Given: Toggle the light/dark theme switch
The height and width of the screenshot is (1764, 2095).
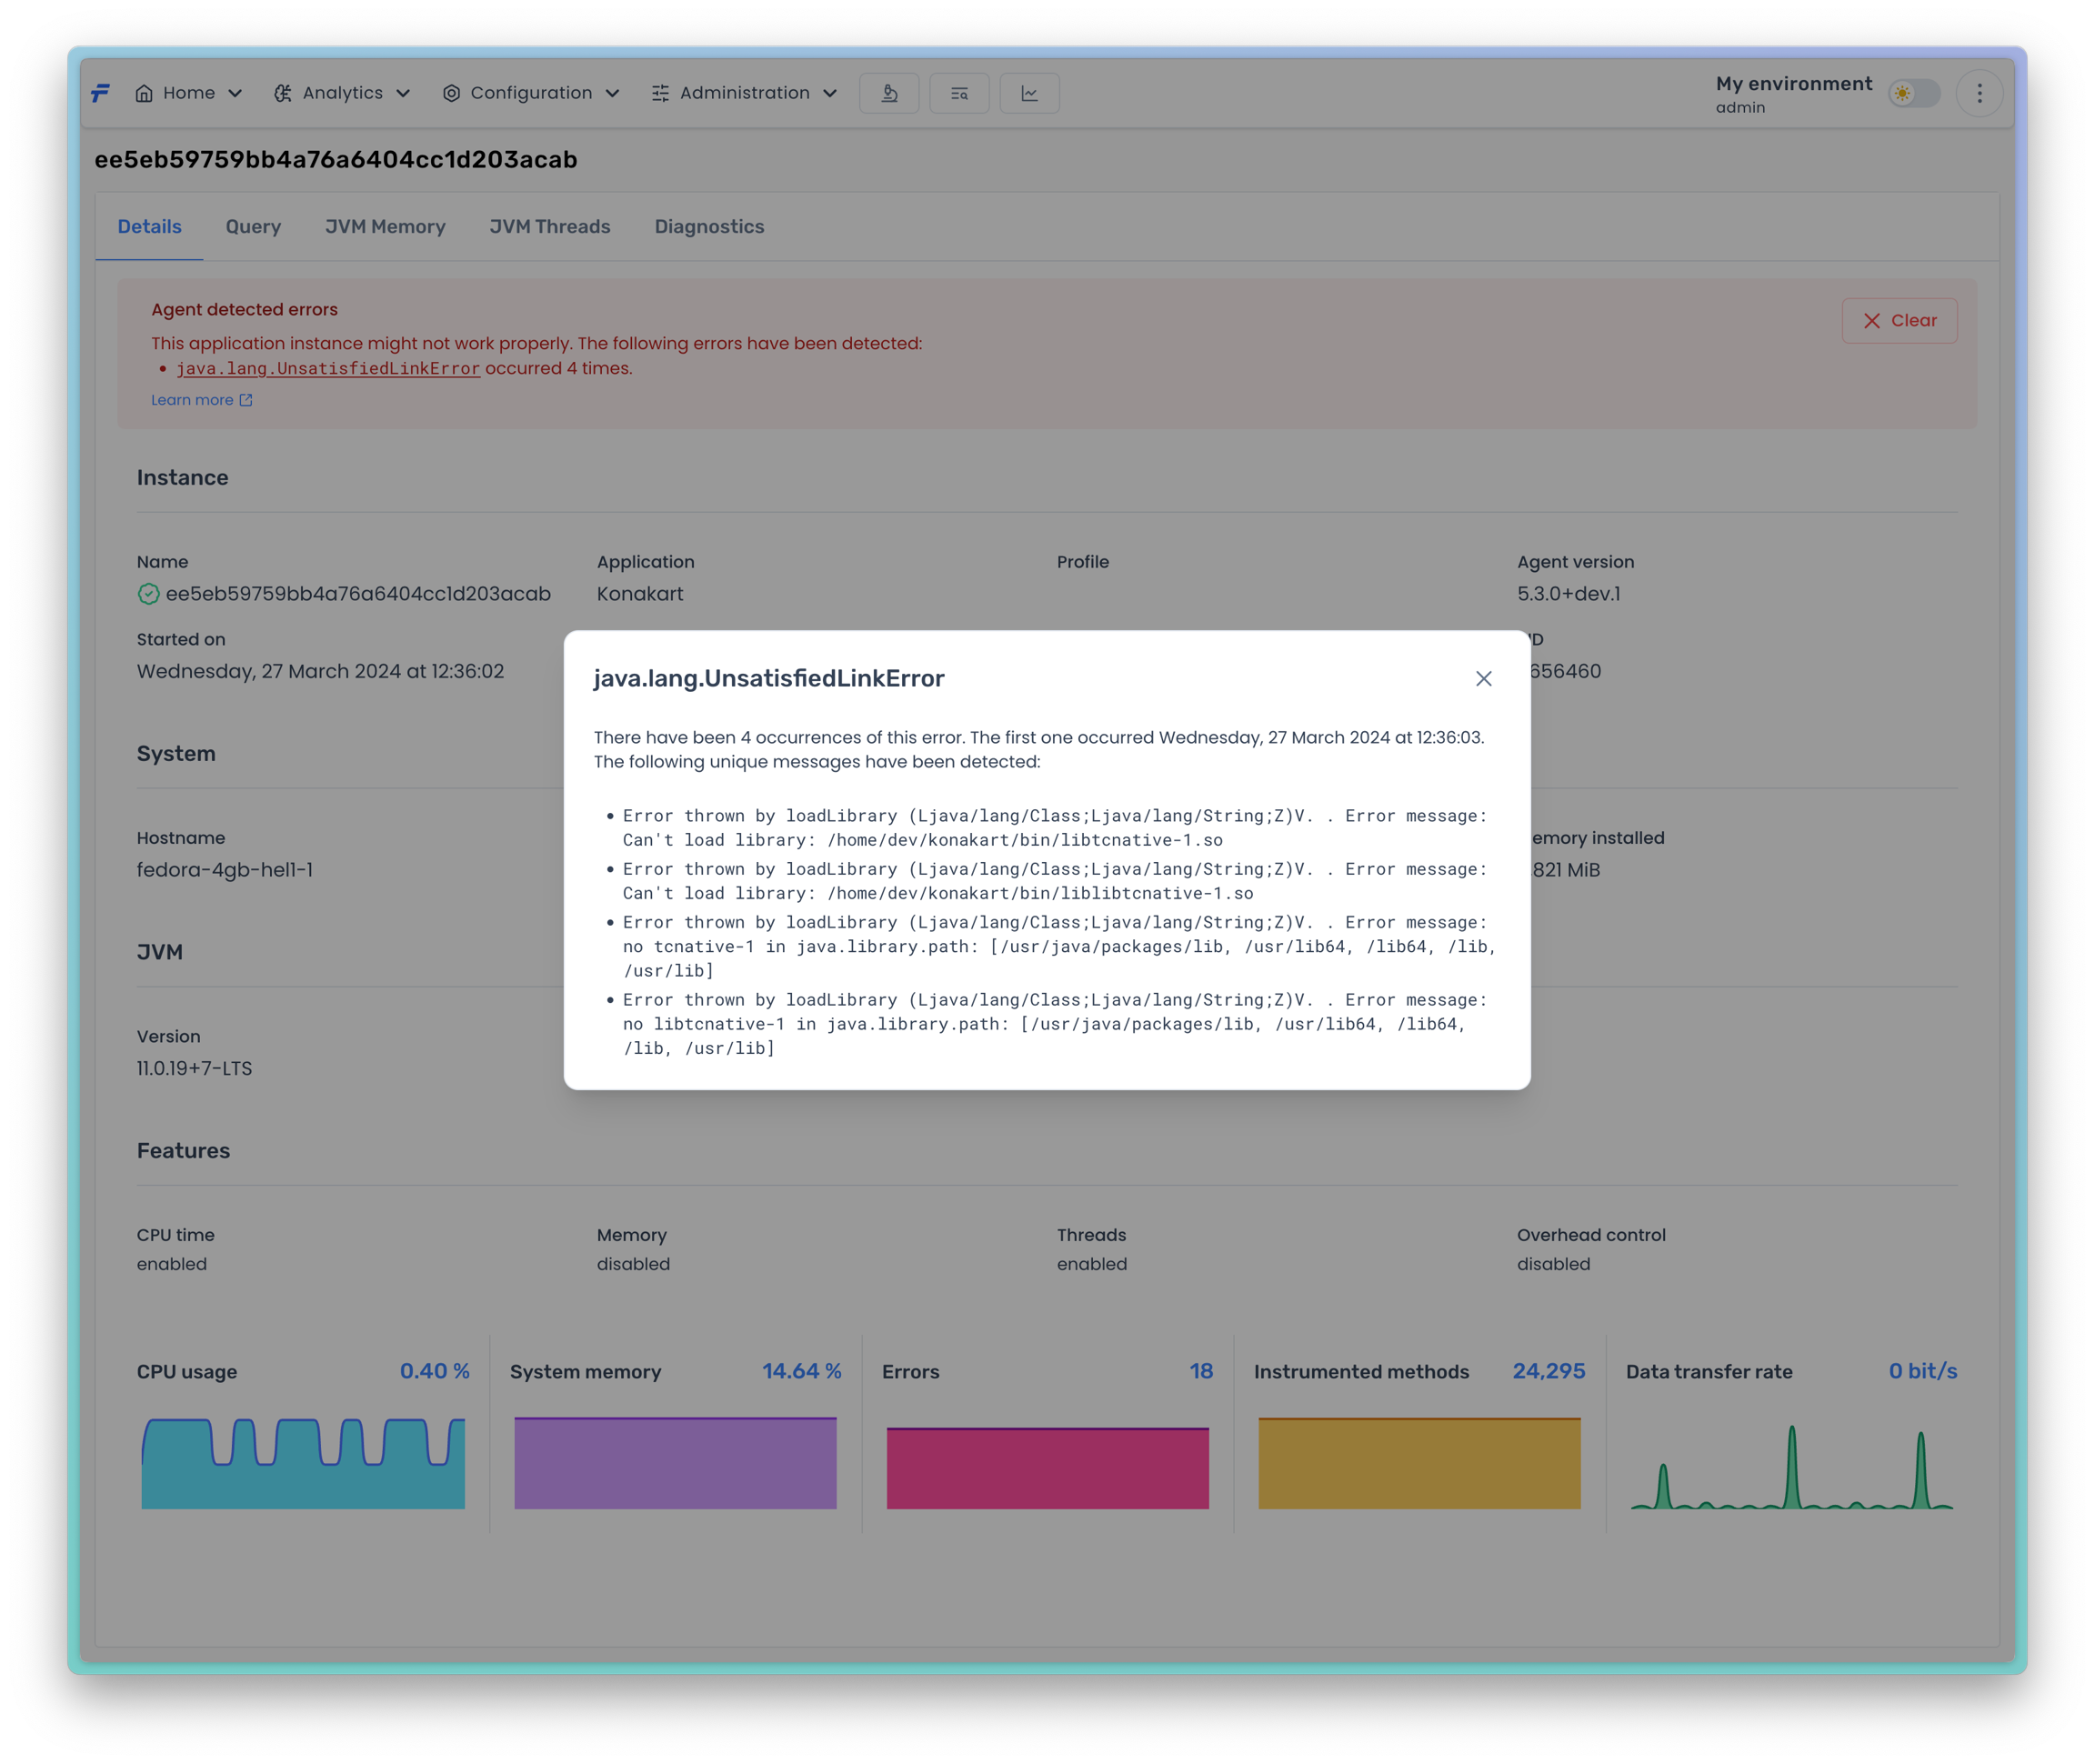Looking at the screenshot, I should pos(1913,93).
